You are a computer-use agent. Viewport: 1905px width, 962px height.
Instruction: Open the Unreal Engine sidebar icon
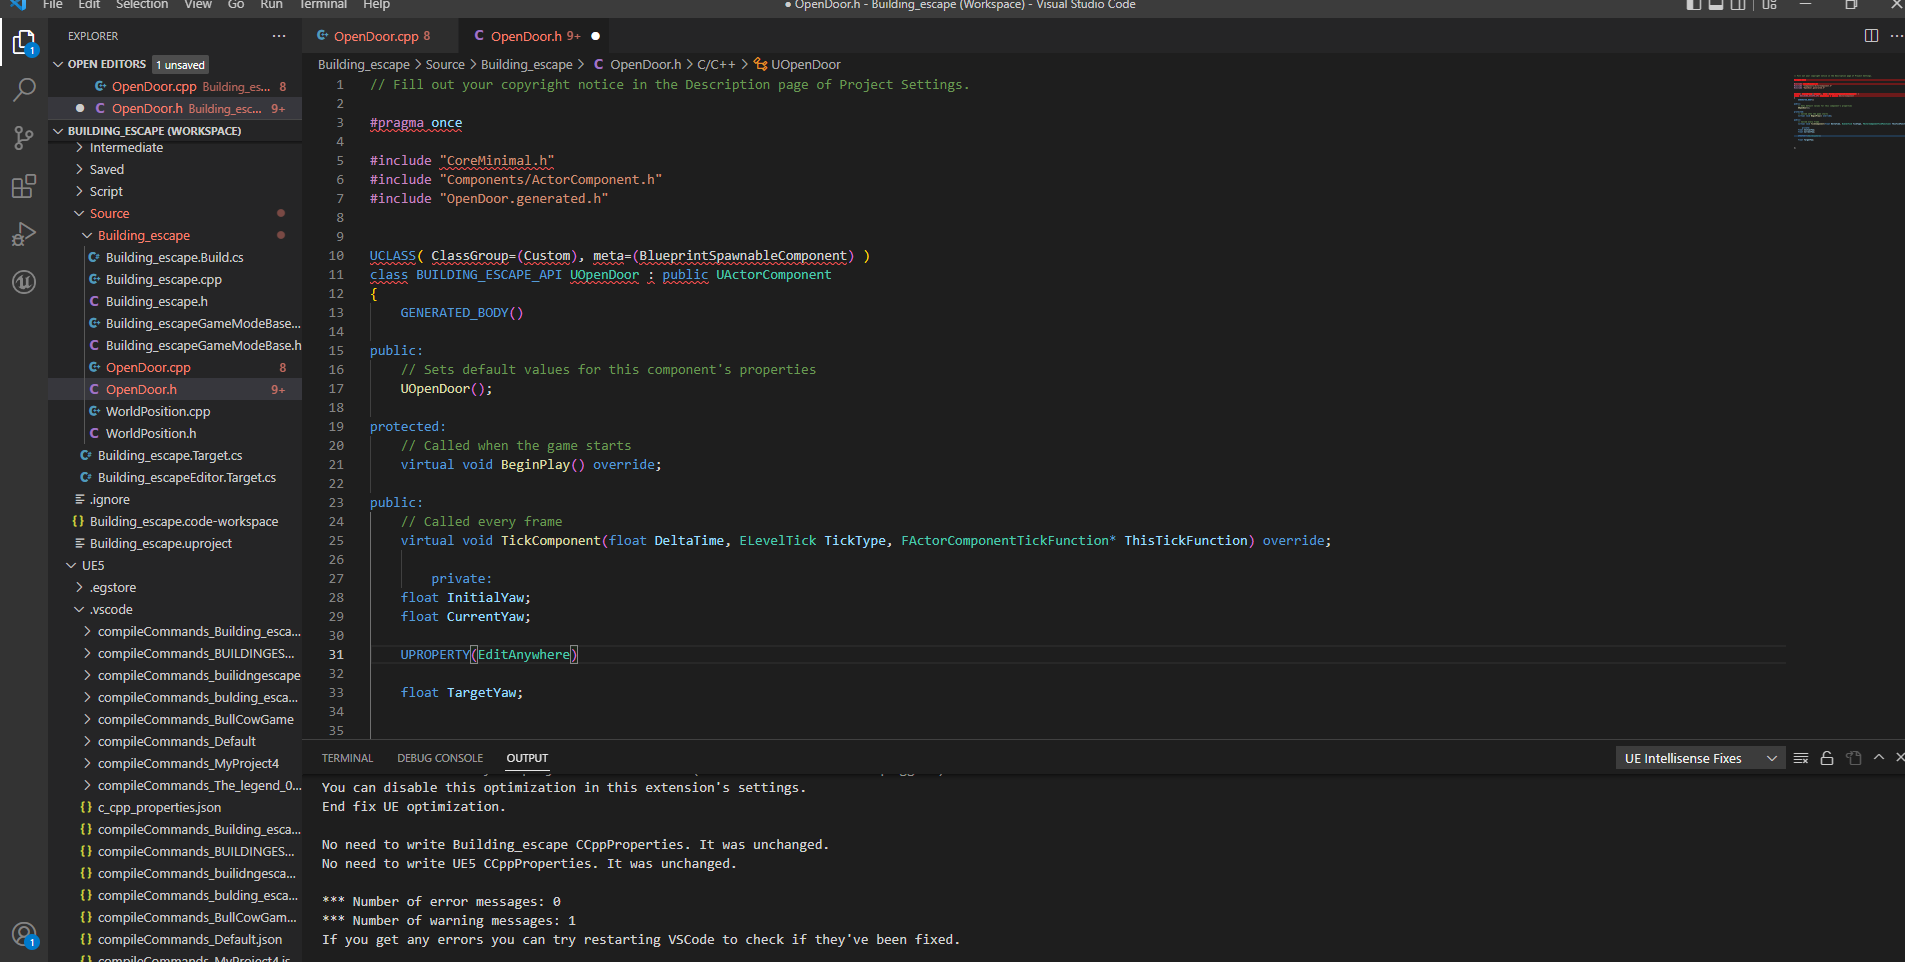(x=24, y=282)
